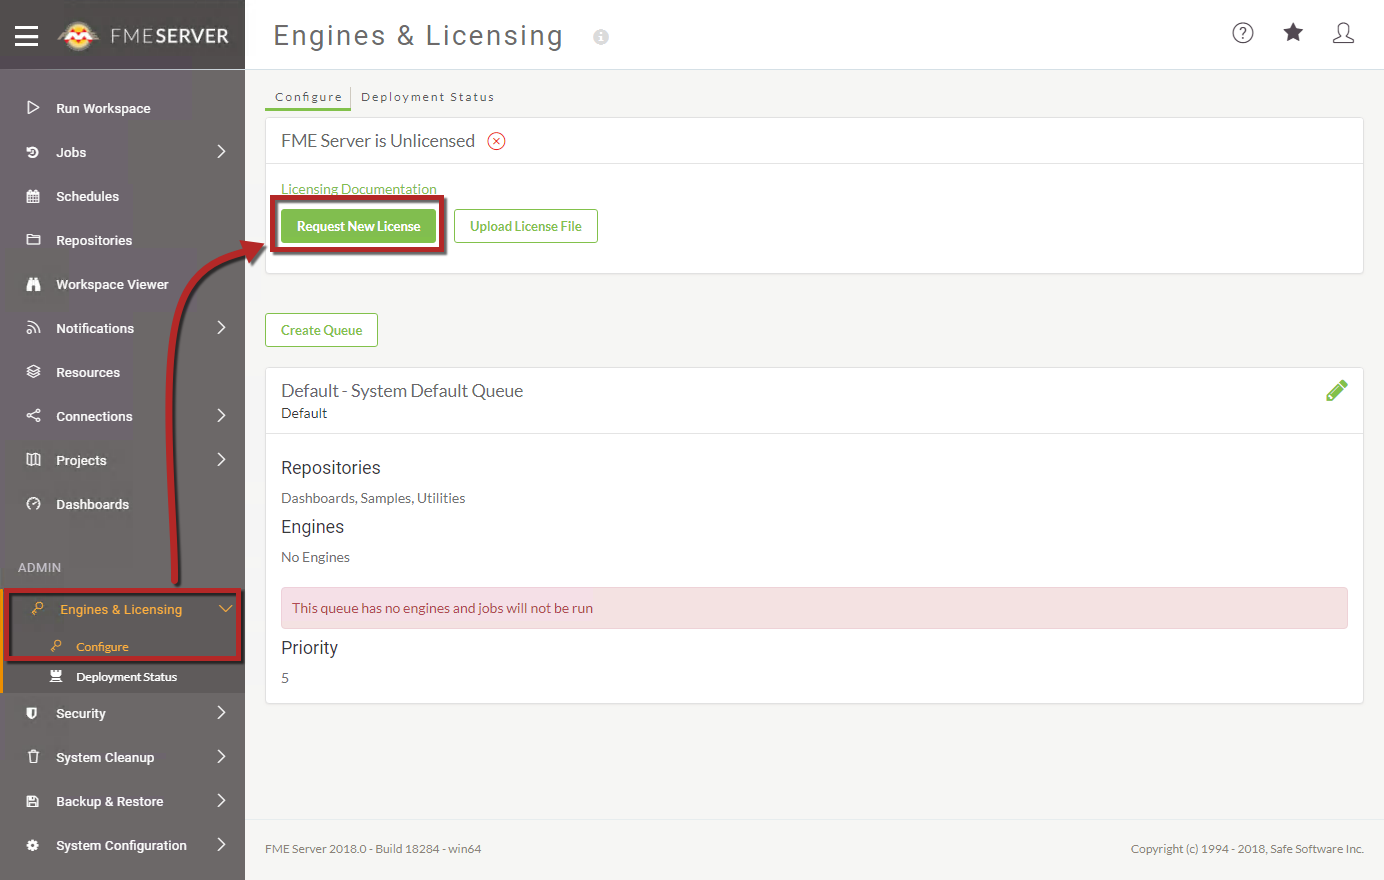1384x880 pixels.
Task: Click the favorites star icon
Action: click(1293, 33)
